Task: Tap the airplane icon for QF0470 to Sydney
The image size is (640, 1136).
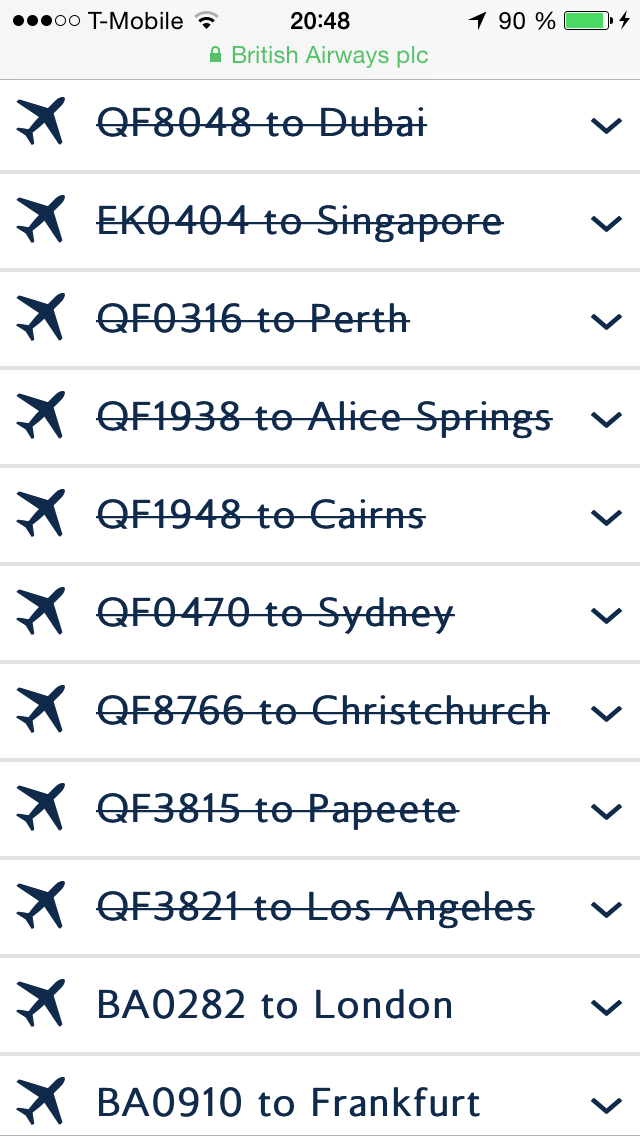Action: 41,613
